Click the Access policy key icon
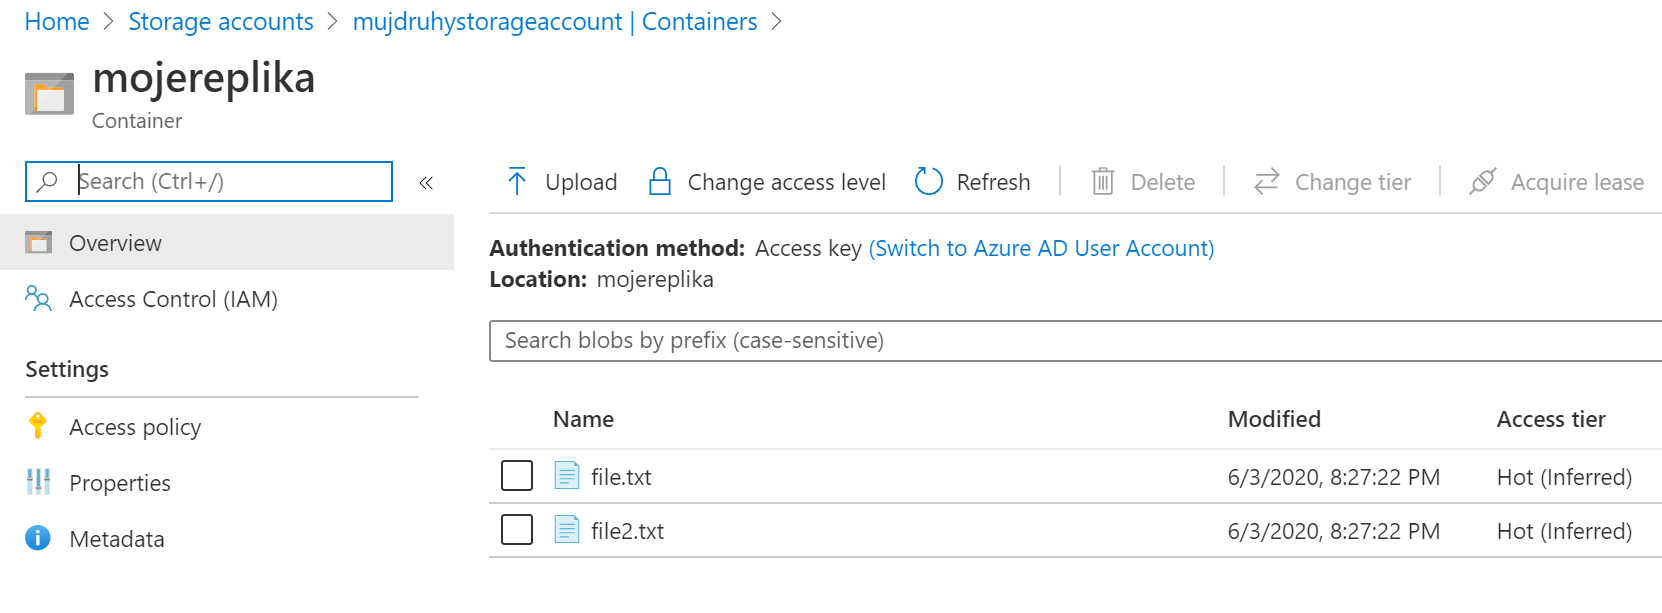1662x613 pixels. 38,426
